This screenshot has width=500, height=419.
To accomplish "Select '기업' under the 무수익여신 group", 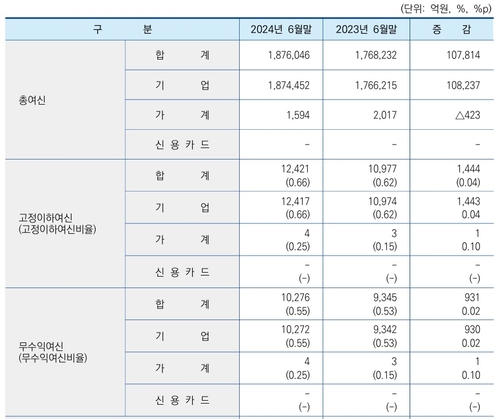I will coord(182,336).
